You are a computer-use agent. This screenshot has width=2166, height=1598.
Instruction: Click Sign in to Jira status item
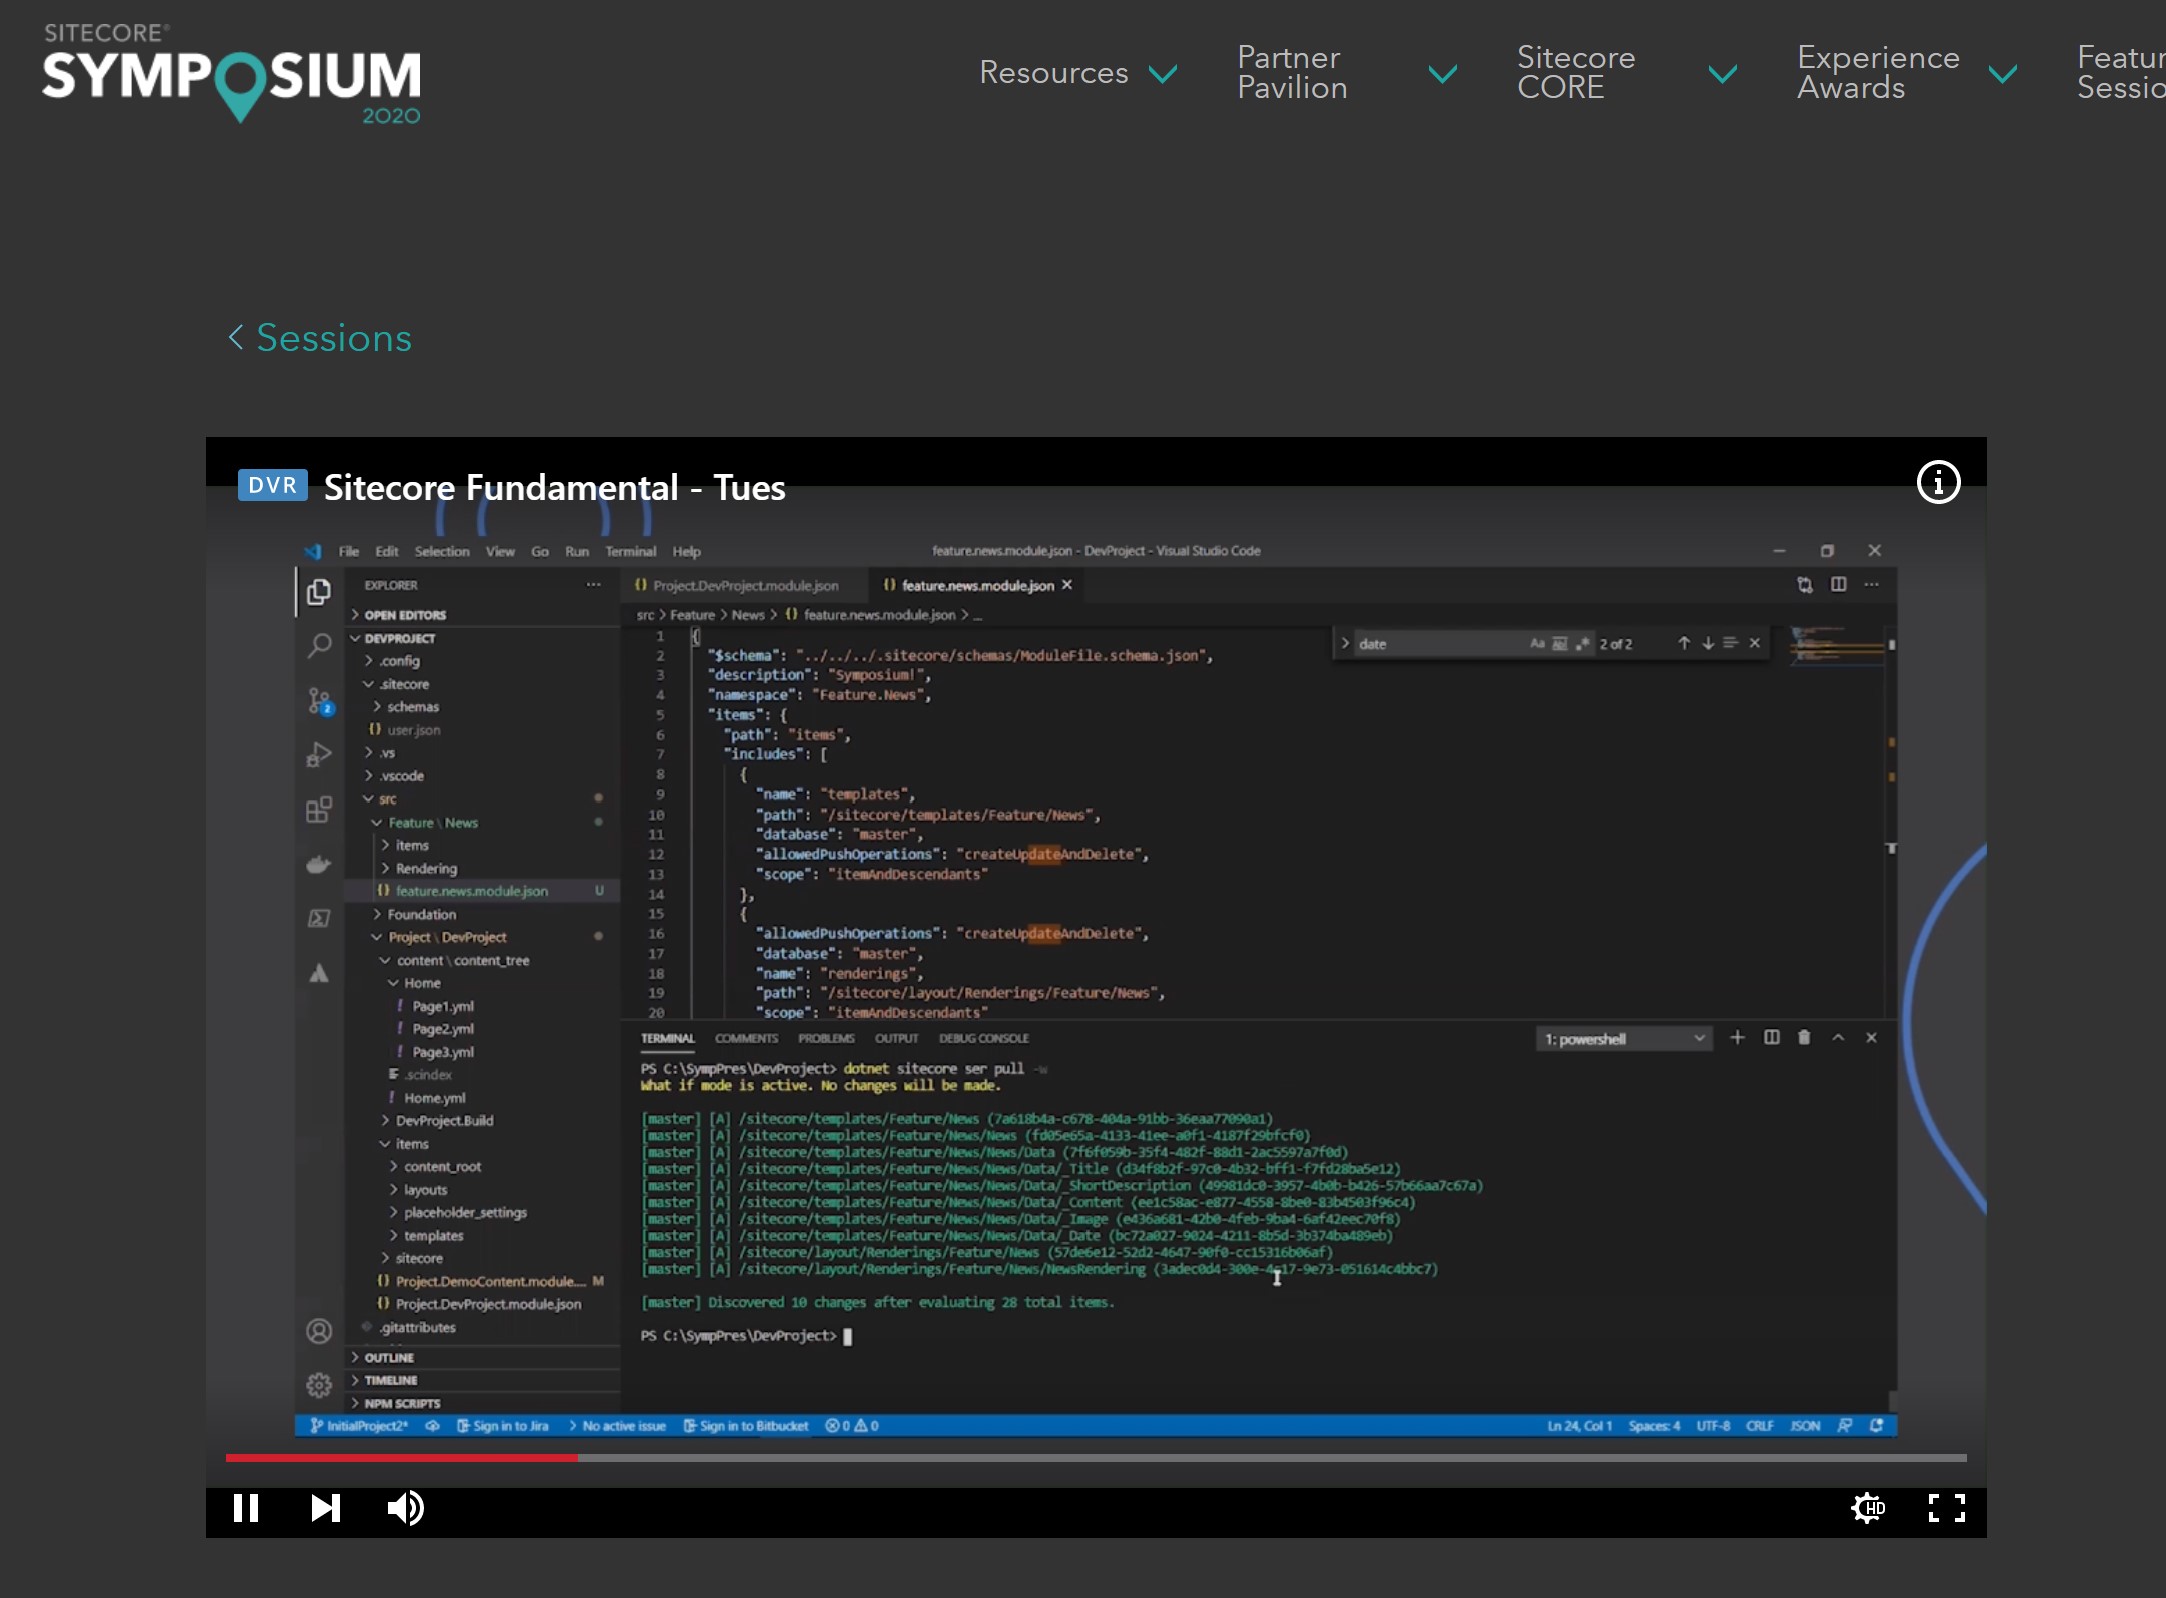pos(503,1426)
